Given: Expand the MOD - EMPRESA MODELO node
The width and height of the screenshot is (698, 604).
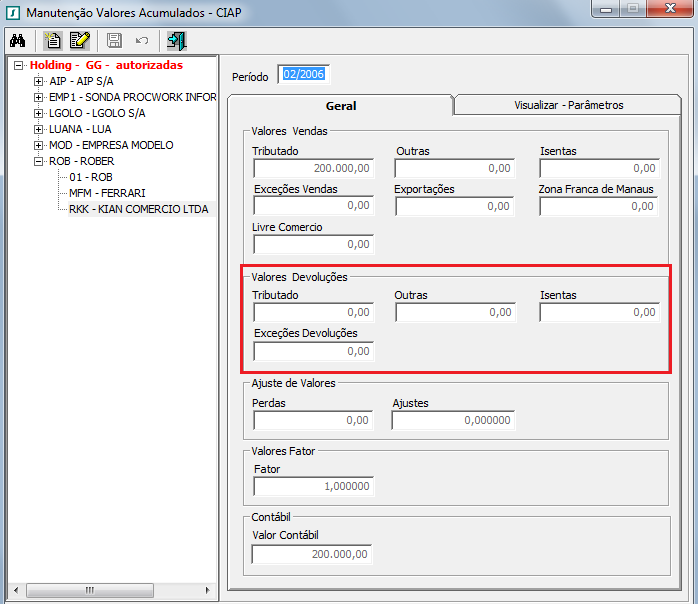Looking at the screenshot, I should 38,145.
